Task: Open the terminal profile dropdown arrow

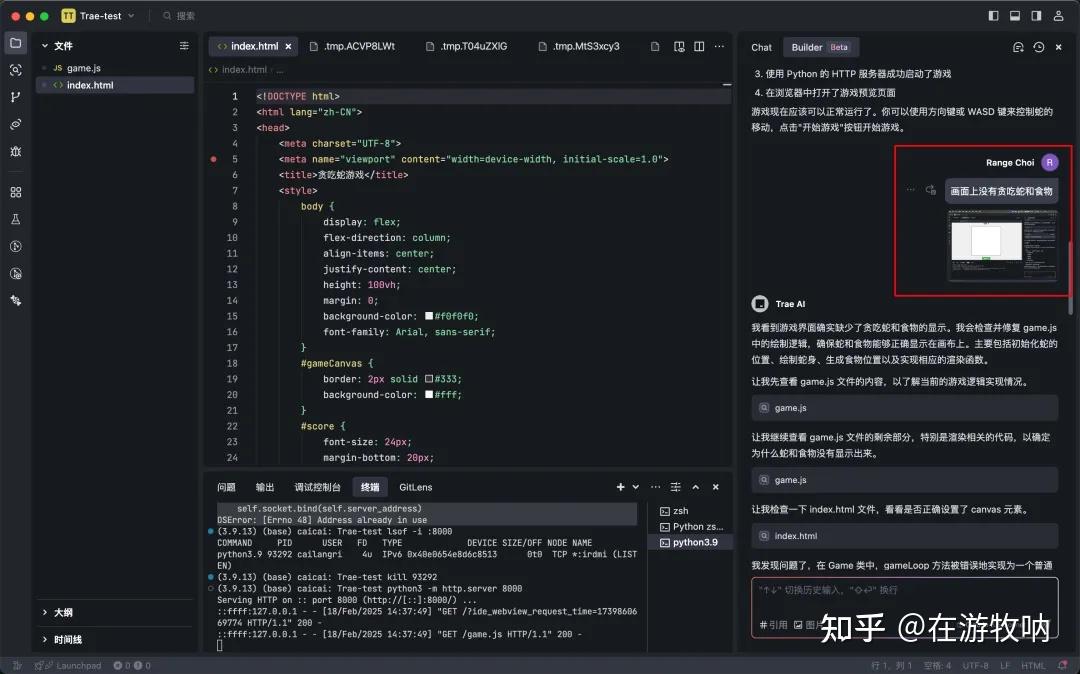Action: coord(635,487)
